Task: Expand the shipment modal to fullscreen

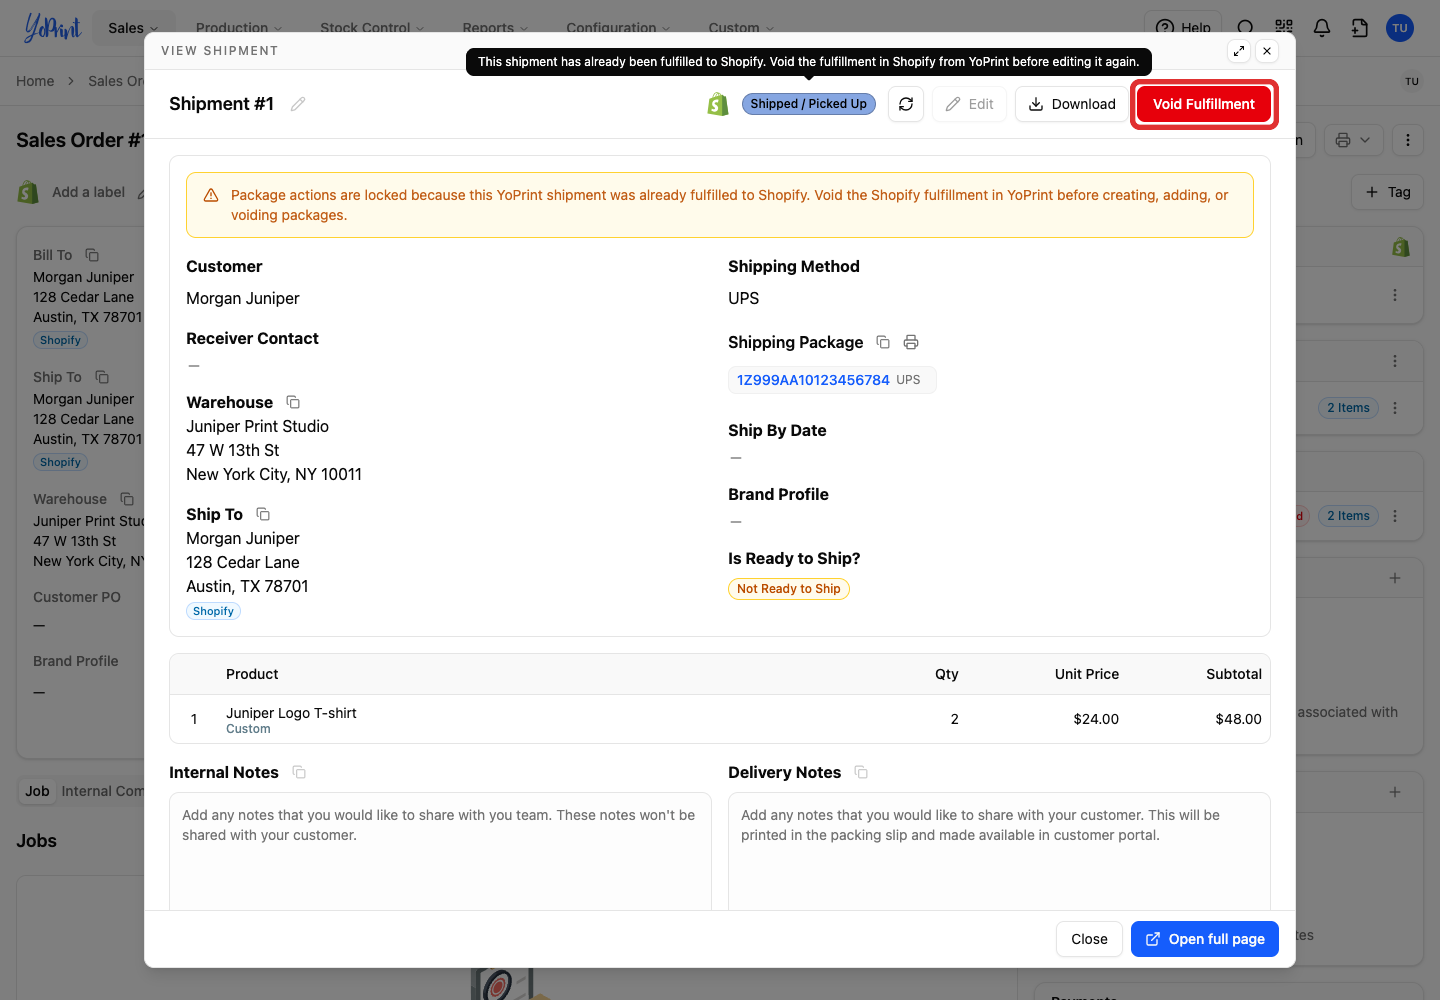Action: (x=1239, y=51)
